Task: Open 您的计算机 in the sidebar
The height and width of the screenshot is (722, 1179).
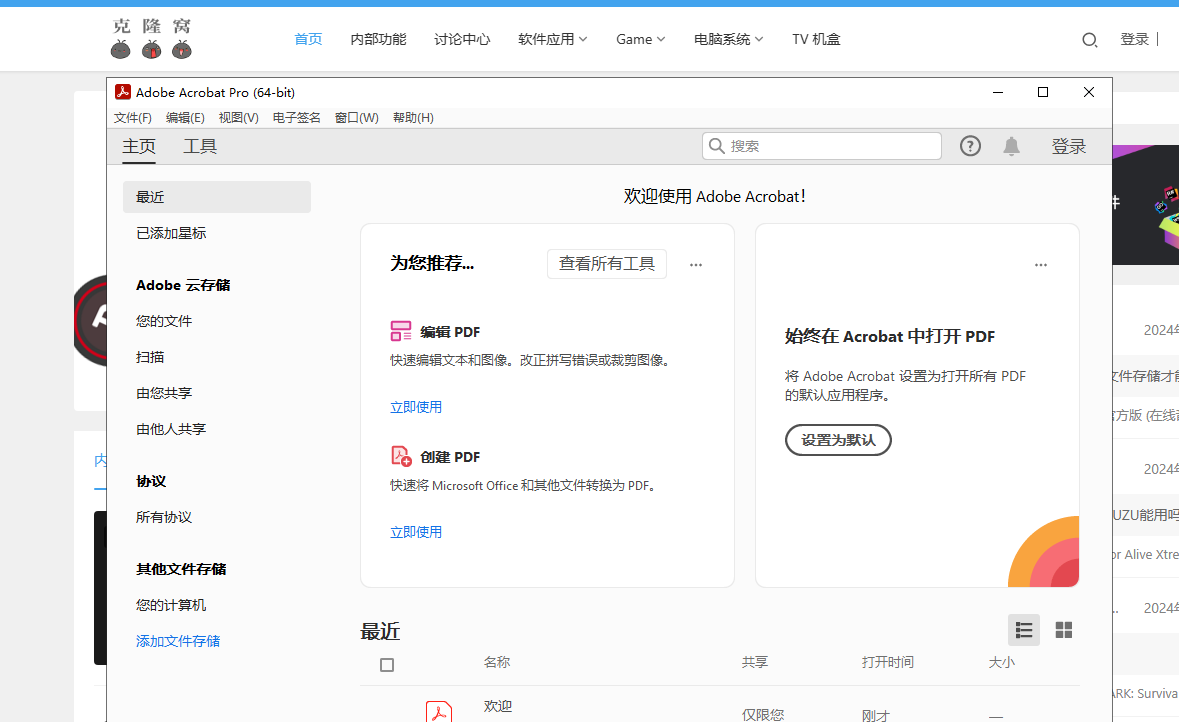Action: tap(171, 605)
